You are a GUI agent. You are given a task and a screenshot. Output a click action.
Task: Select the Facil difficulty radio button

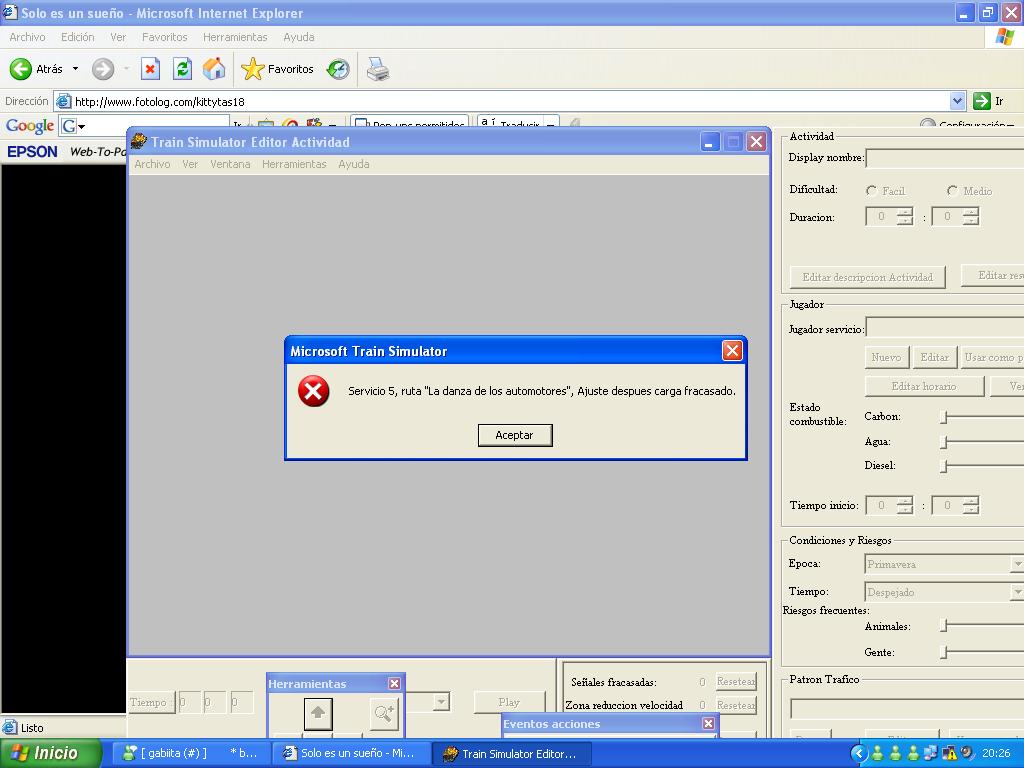[872, 190]
